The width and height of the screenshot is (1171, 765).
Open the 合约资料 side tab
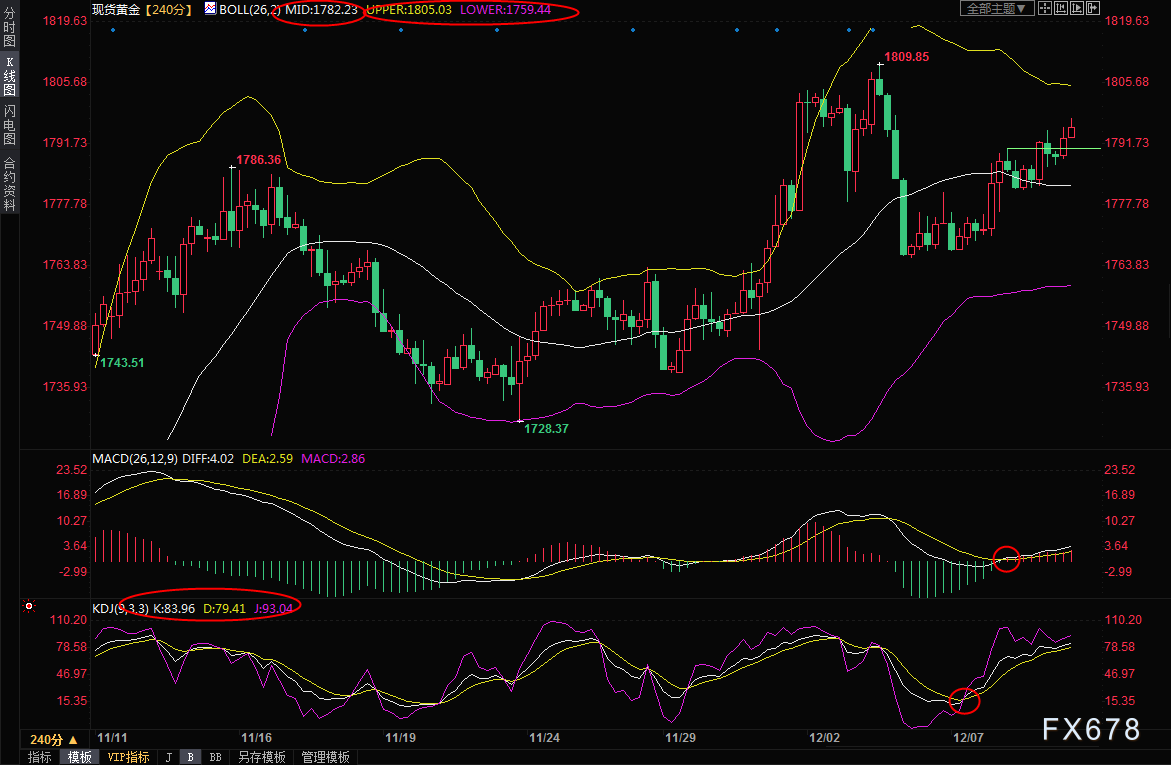(10, 183)
